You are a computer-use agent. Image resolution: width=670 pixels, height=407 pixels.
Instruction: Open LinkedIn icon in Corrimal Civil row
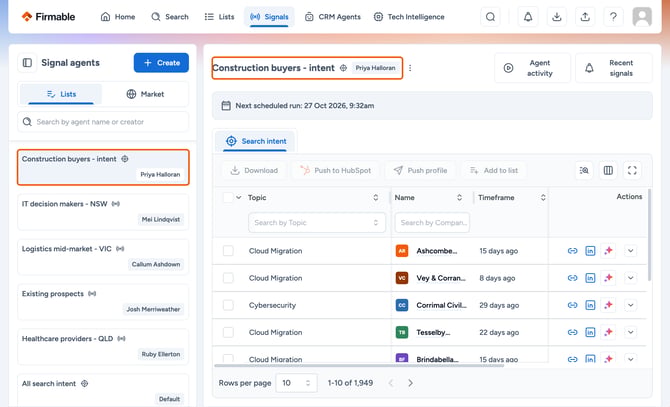coord(590,305)
